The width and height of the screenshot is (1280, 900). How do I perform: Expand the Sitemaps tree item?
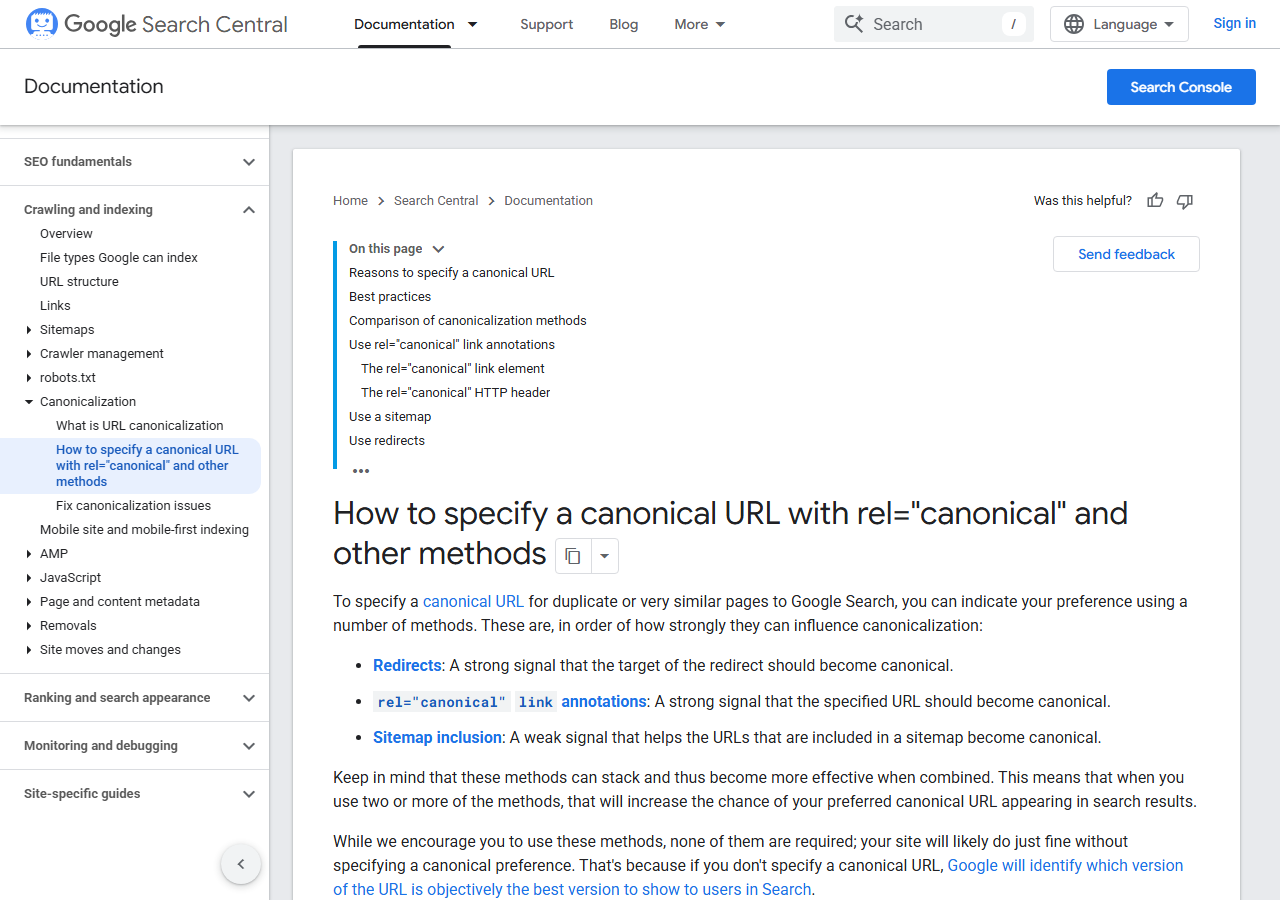[29, 330]
